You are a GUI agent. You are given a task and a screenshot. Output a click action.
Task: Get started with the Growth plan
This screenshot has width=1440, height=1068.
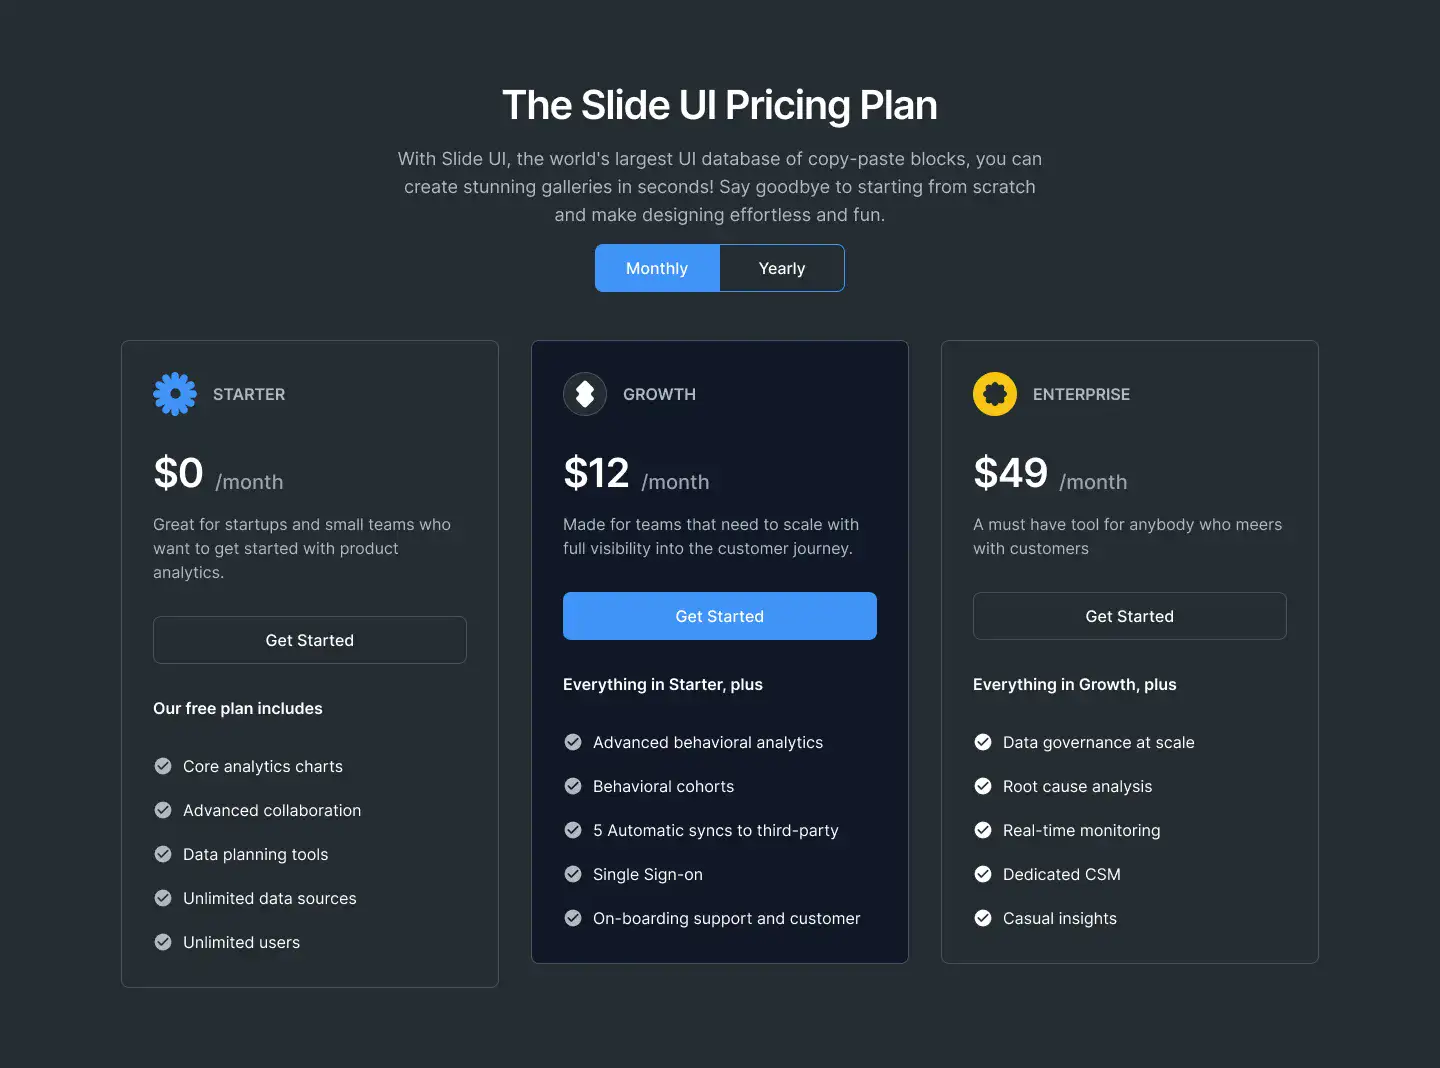(720, 616)
